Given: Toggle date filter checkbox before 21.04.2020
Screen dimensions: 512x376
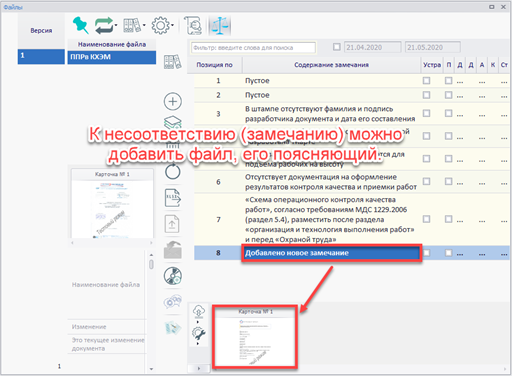Looking at the screenshot, I should (x=337, y=47).
